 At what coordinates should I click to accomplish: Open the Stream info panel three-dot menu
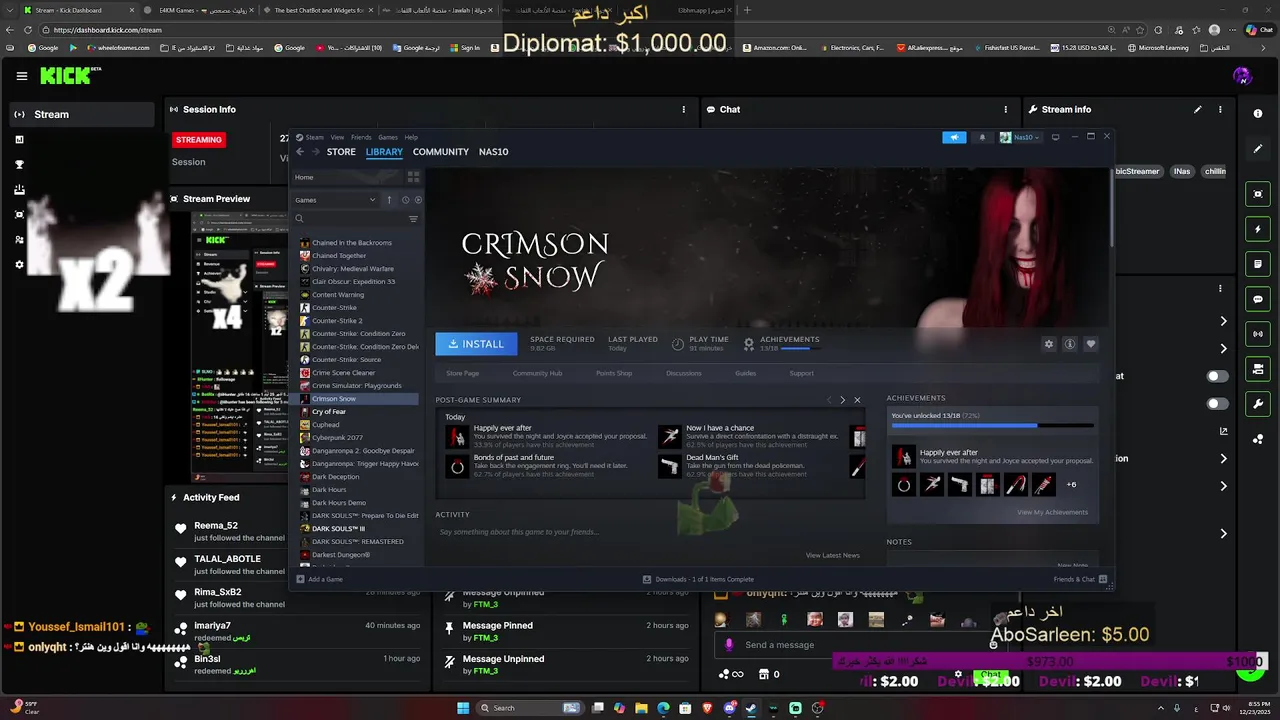[1222, 109]
